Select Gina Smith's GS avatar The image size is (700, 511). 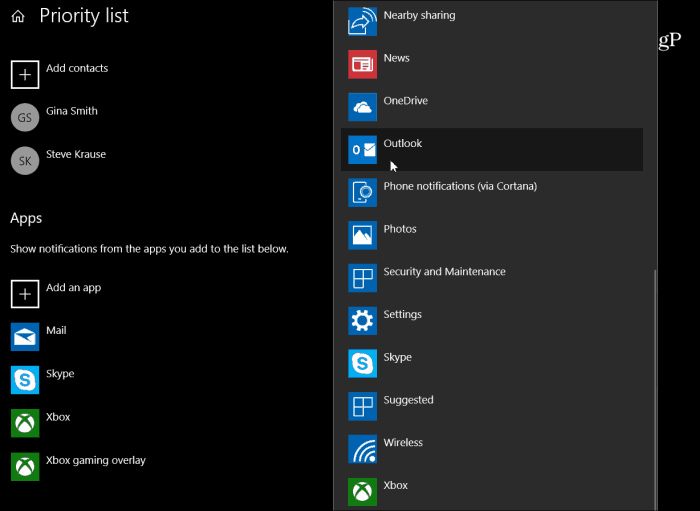(x=25, y=117)
